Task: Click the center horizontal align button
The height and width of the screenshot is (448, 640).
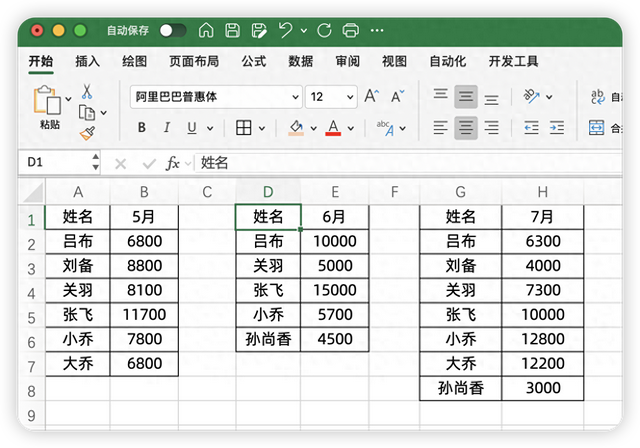Action: (466, 128)
